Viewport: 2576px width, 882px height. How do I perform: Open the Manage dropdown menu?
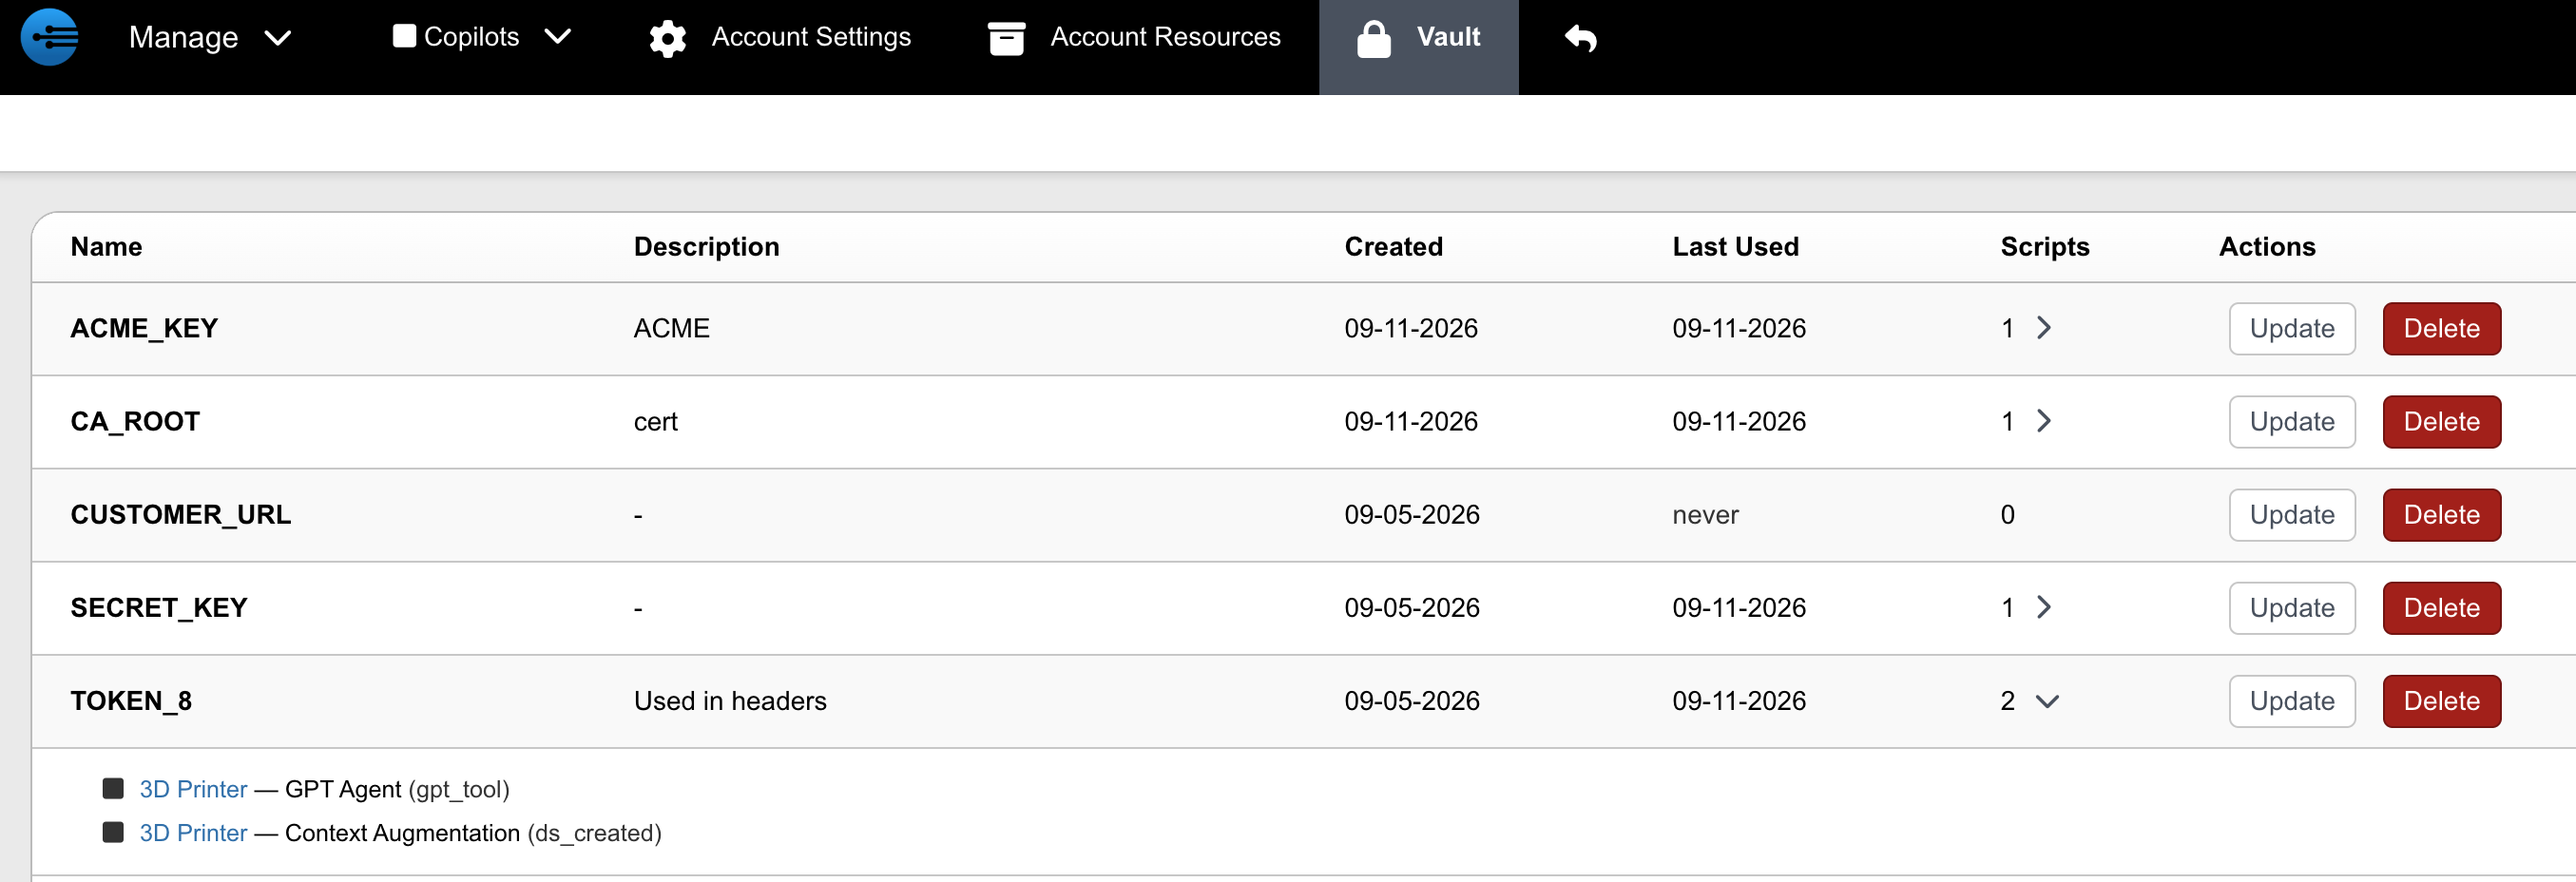(209, 37)
